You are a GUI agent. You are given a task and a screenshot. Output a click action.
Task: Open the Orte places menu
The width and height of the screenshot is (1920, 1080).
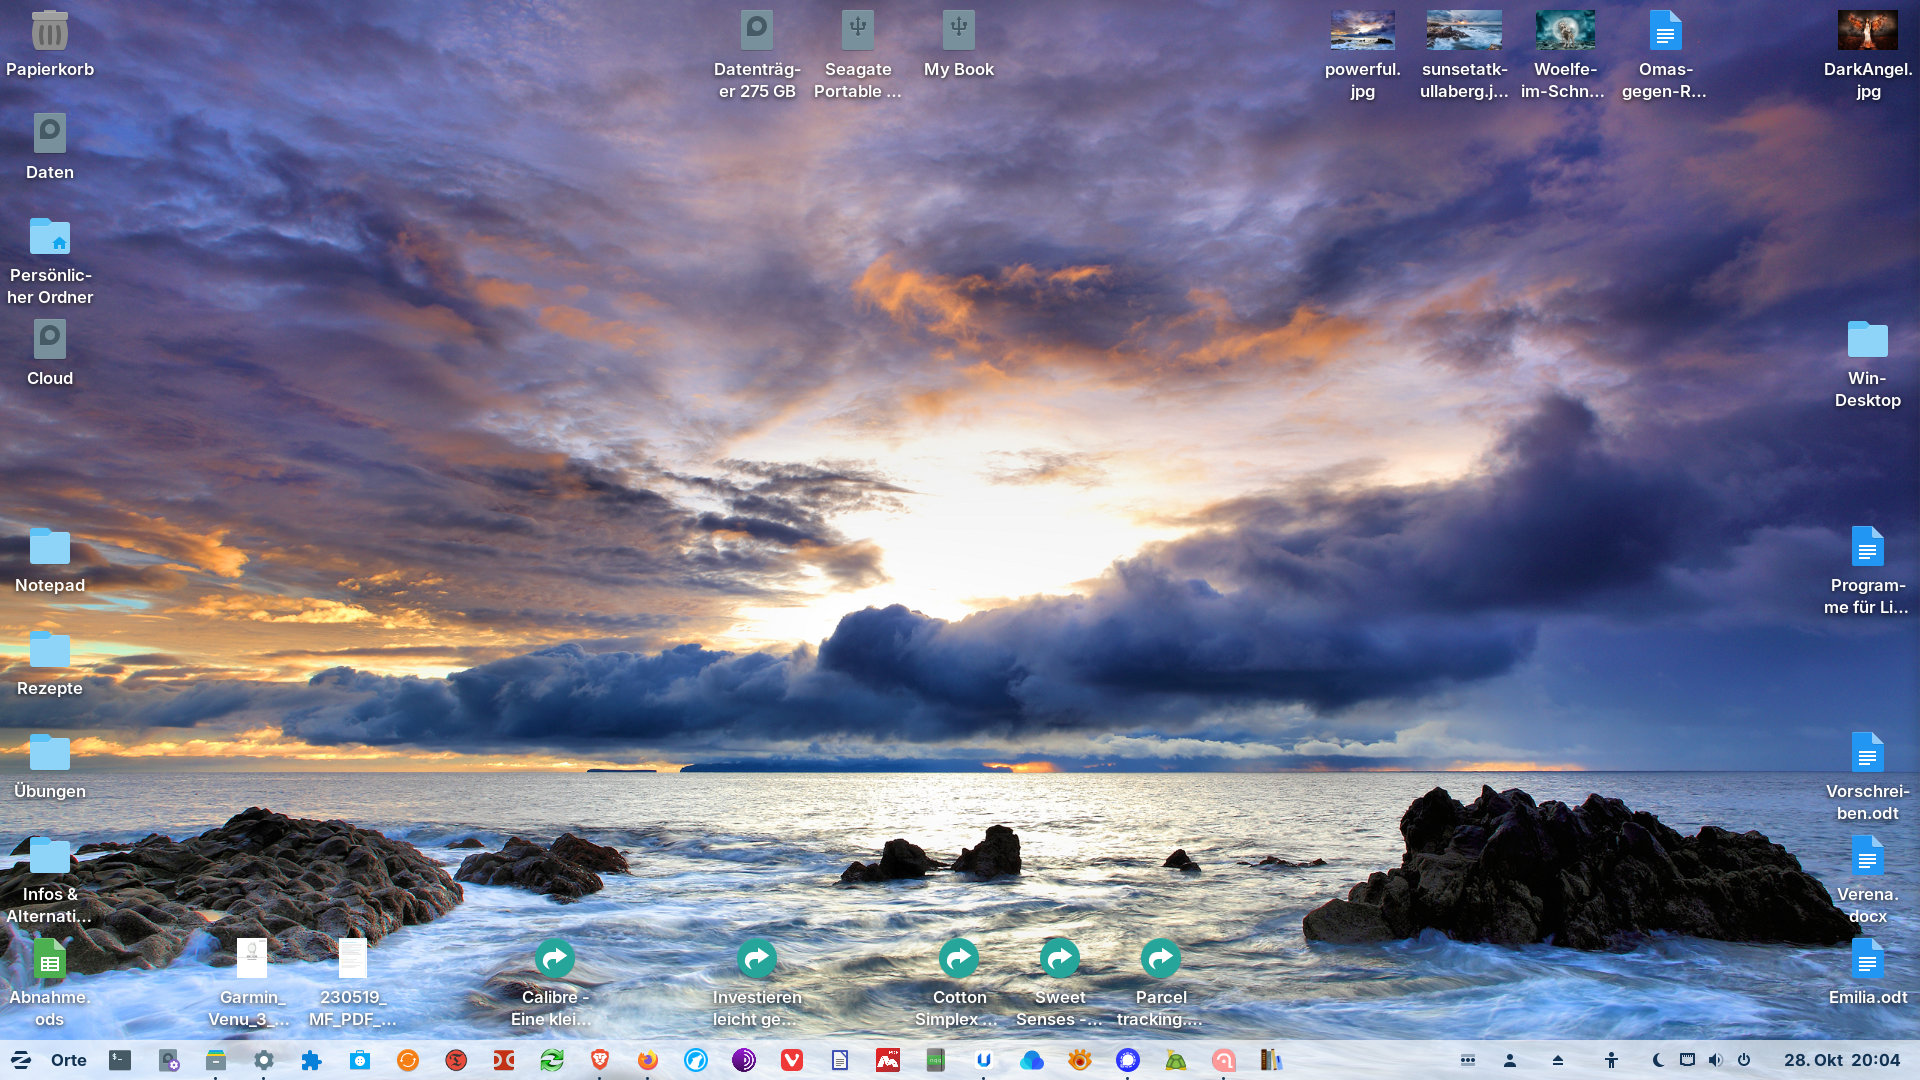[69, 1060]
